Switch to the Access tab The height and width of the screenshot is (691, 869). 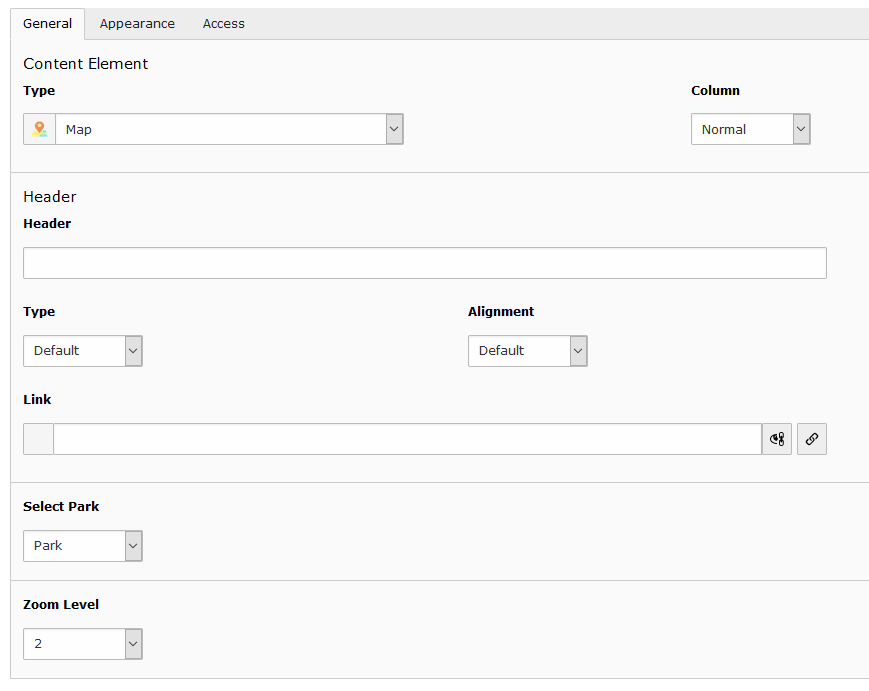223,24
